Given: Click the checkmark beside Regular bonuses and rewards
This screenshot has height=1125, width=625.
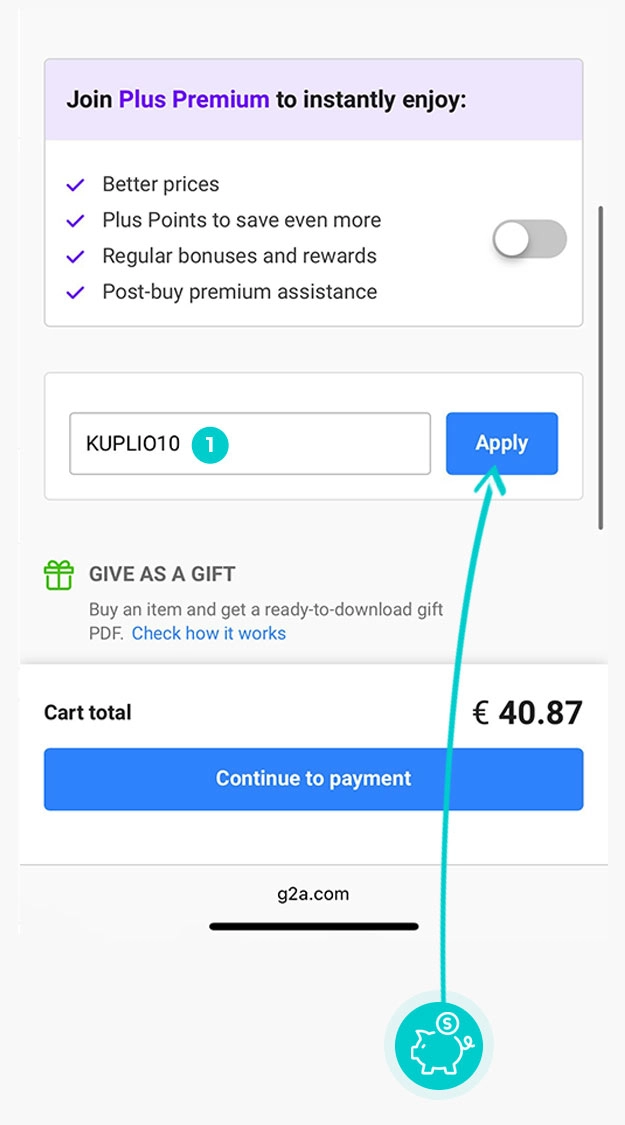Looking at the screenshot, I should pos(75,257).
